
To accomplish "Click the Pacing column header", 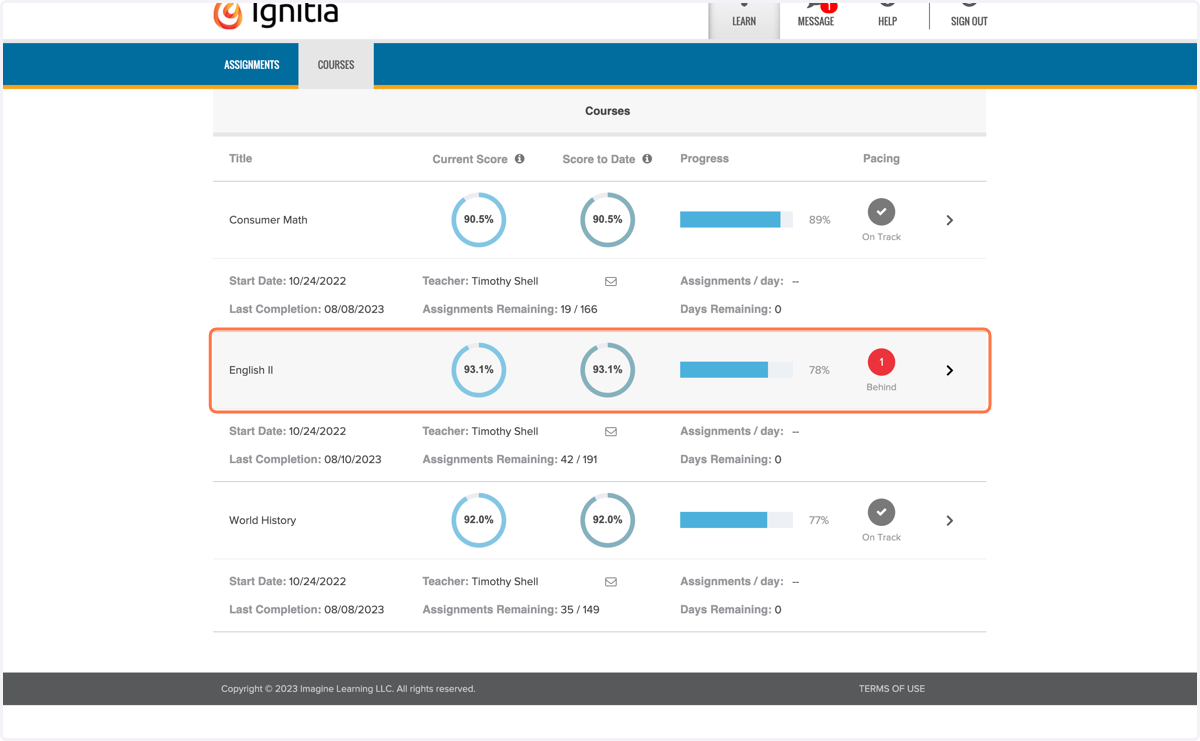I will (x=881, y=159).
